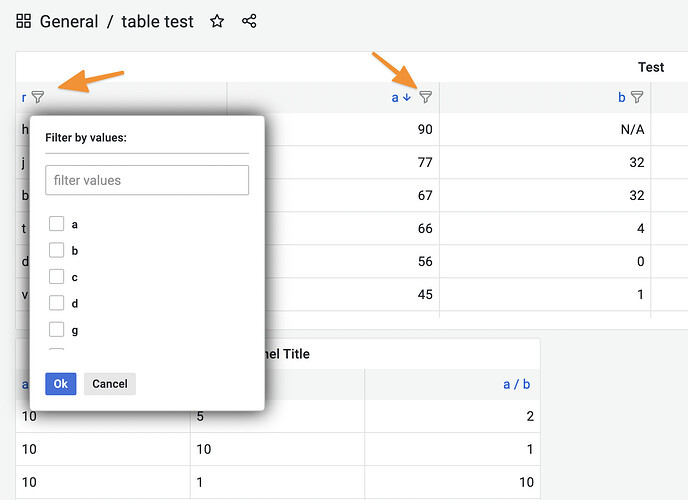Viewport: 688px width, 500px height.
Task: Star the table test dashboard
Action: tap(217, 21)
